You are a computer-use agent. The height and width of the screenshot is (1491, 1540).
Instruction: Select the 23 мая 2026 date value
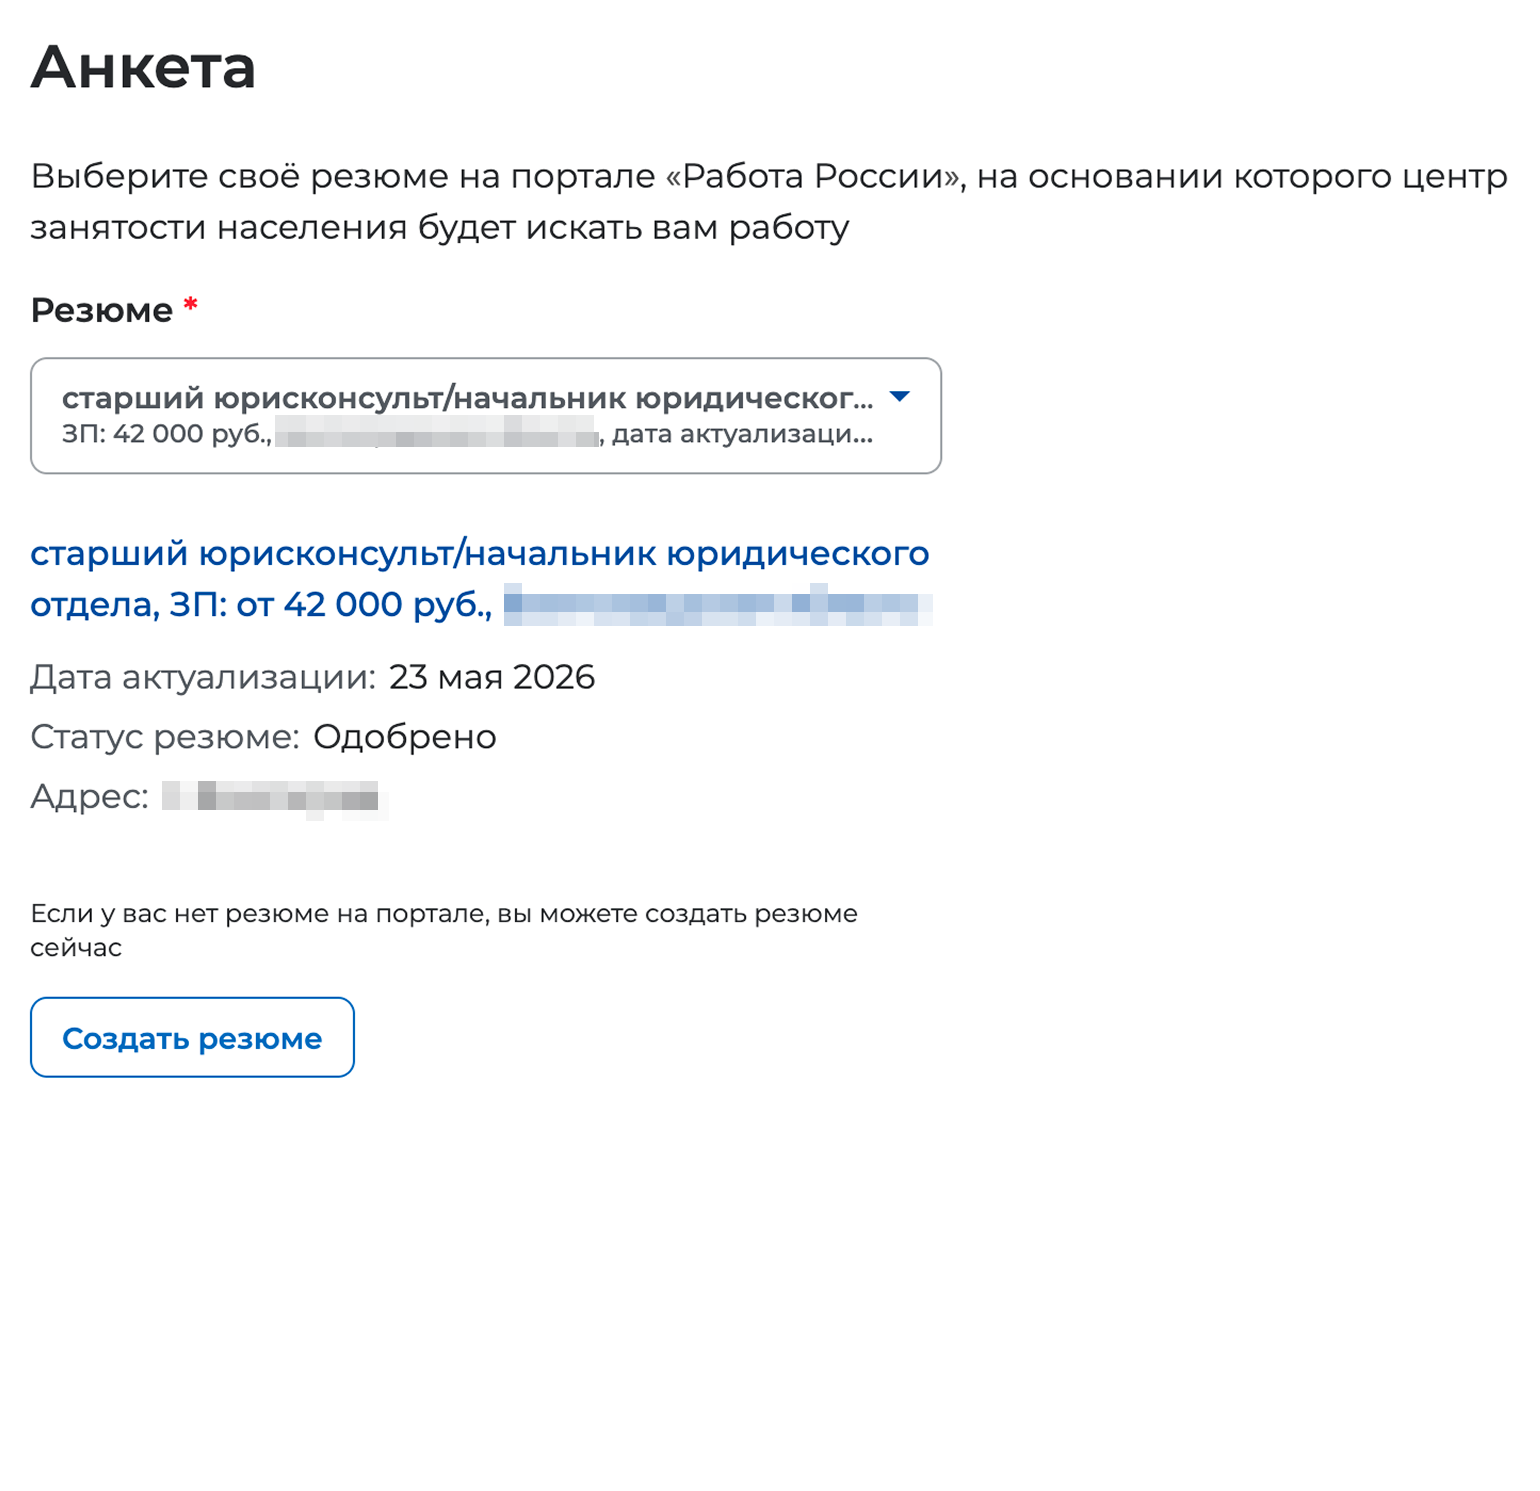coord(492,677)
